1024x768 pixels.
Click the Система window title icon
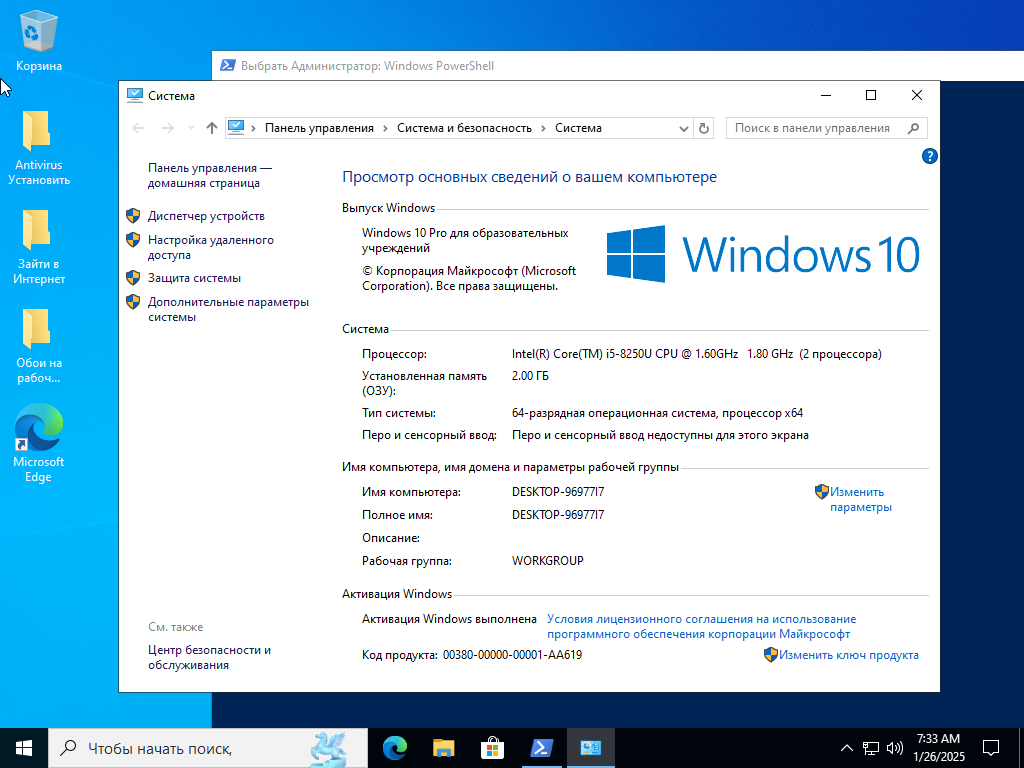135,95
